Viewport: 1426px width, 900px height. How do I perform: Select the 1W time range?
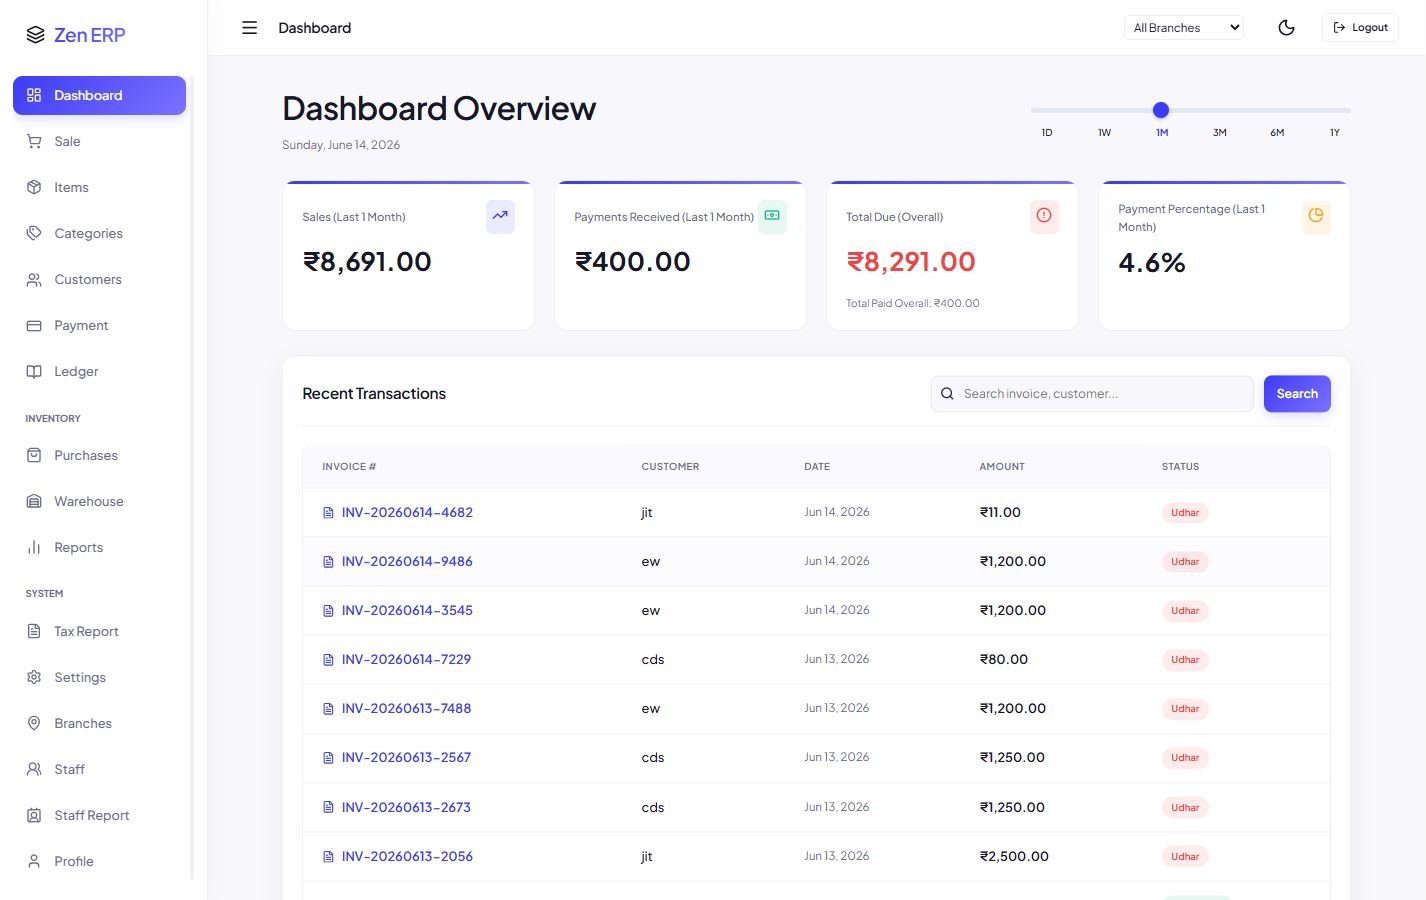click(x=1104, y=132)
